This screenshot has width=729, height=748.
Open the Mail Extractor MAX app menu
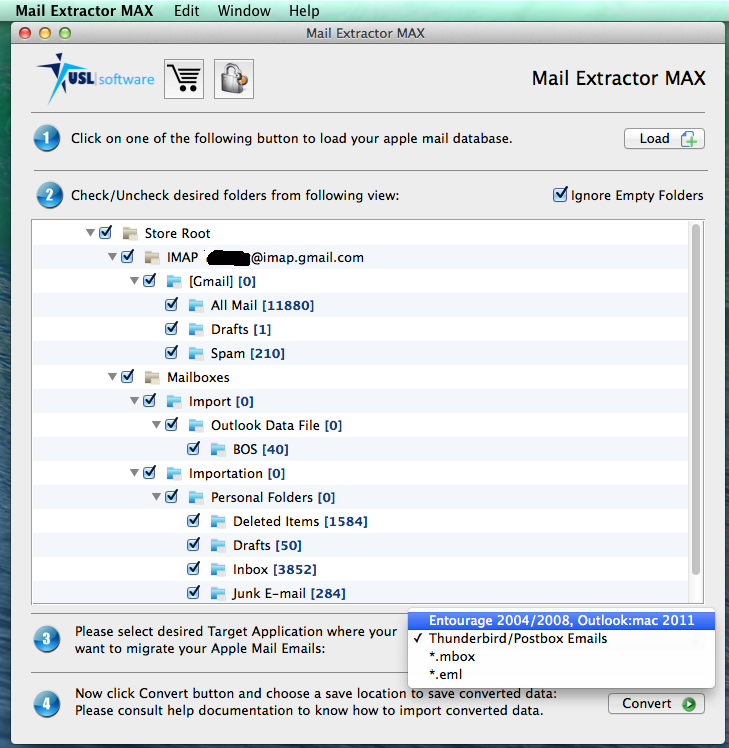pos(84,10)
